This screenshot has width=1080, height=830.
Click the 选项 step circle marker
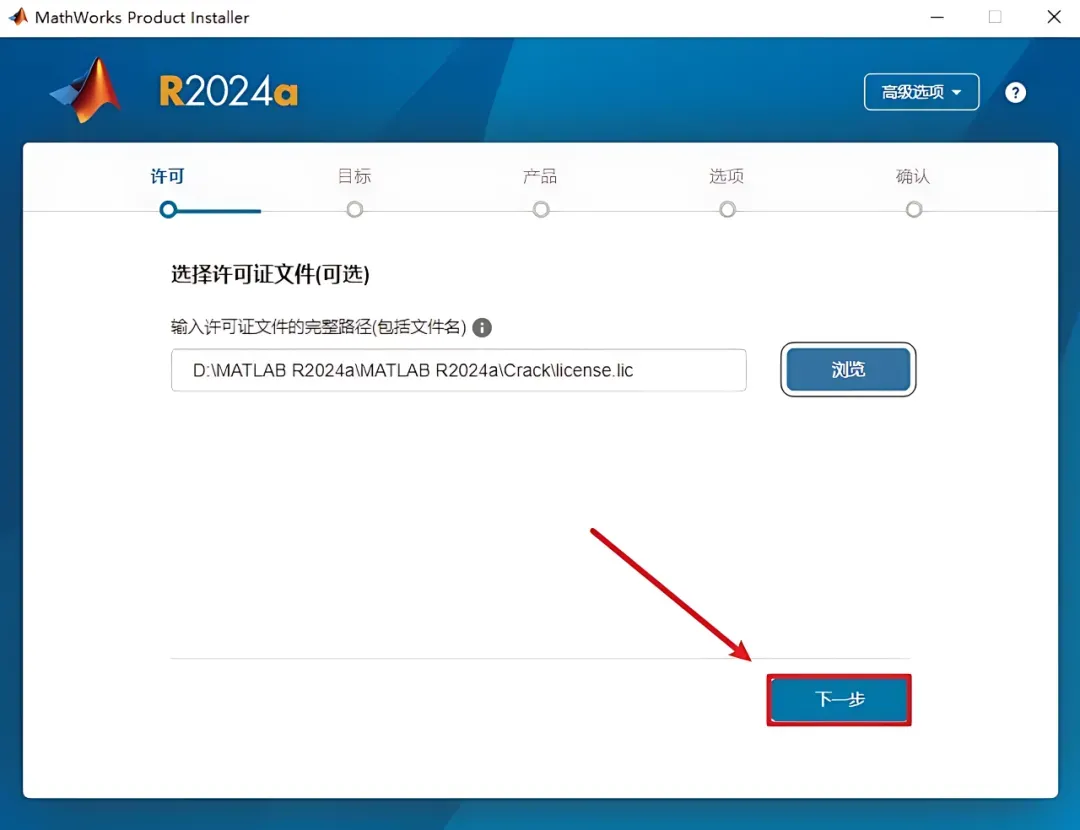[727, 209]
